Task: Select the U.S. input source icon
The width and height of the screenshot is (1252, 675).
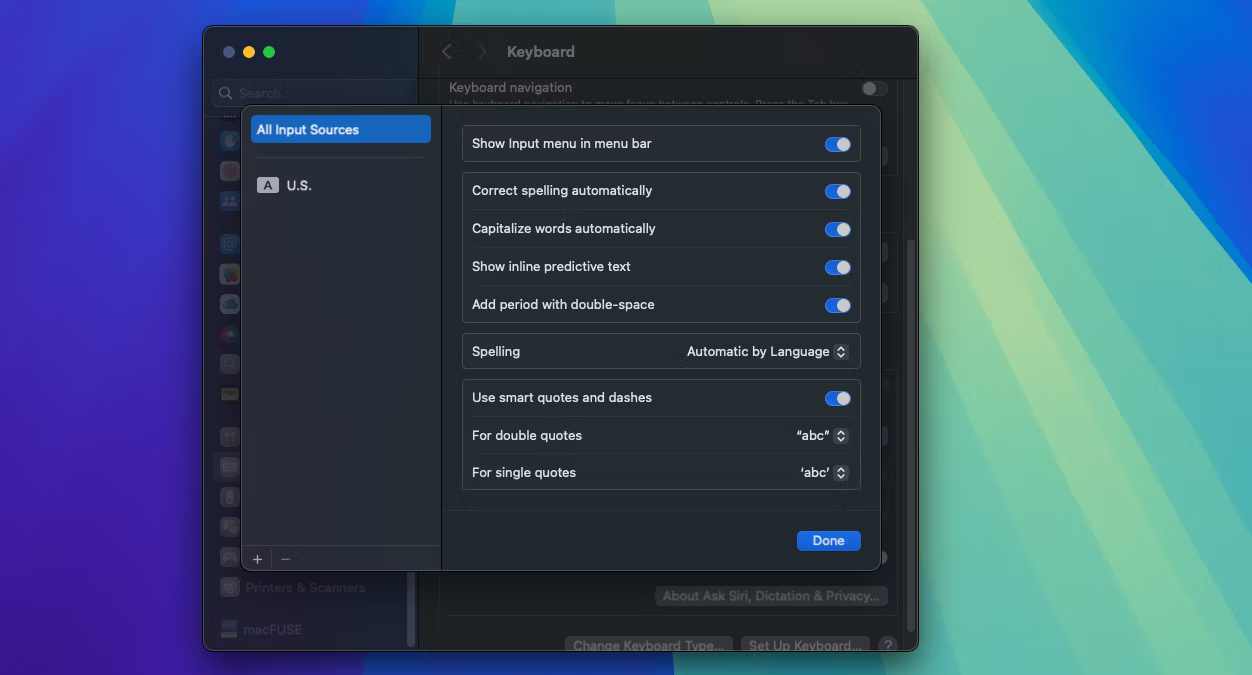Action: (268, 185)
